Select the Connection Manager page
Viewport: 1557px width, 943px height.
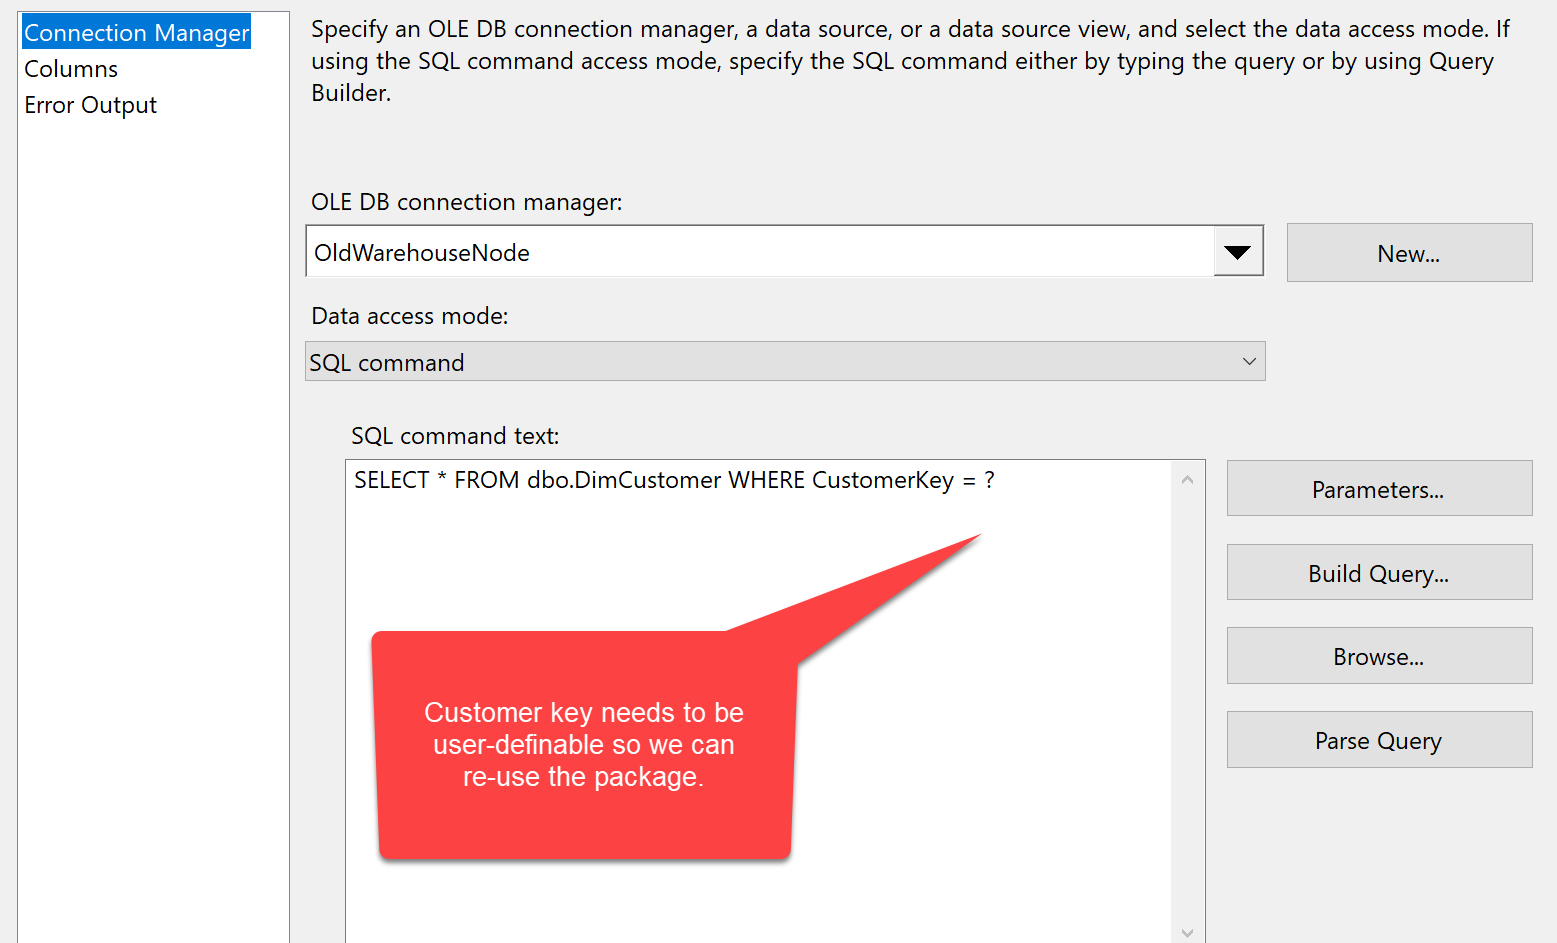[x=137, y=33]
